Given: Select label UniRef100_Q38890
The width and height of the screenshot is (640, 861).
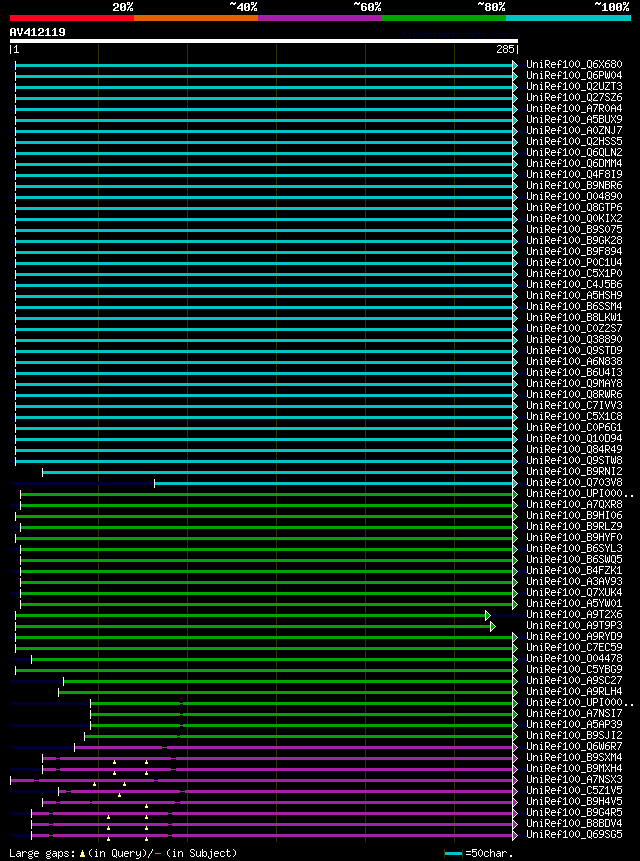Looking at the screenshot, I should [x=574, y=339].
